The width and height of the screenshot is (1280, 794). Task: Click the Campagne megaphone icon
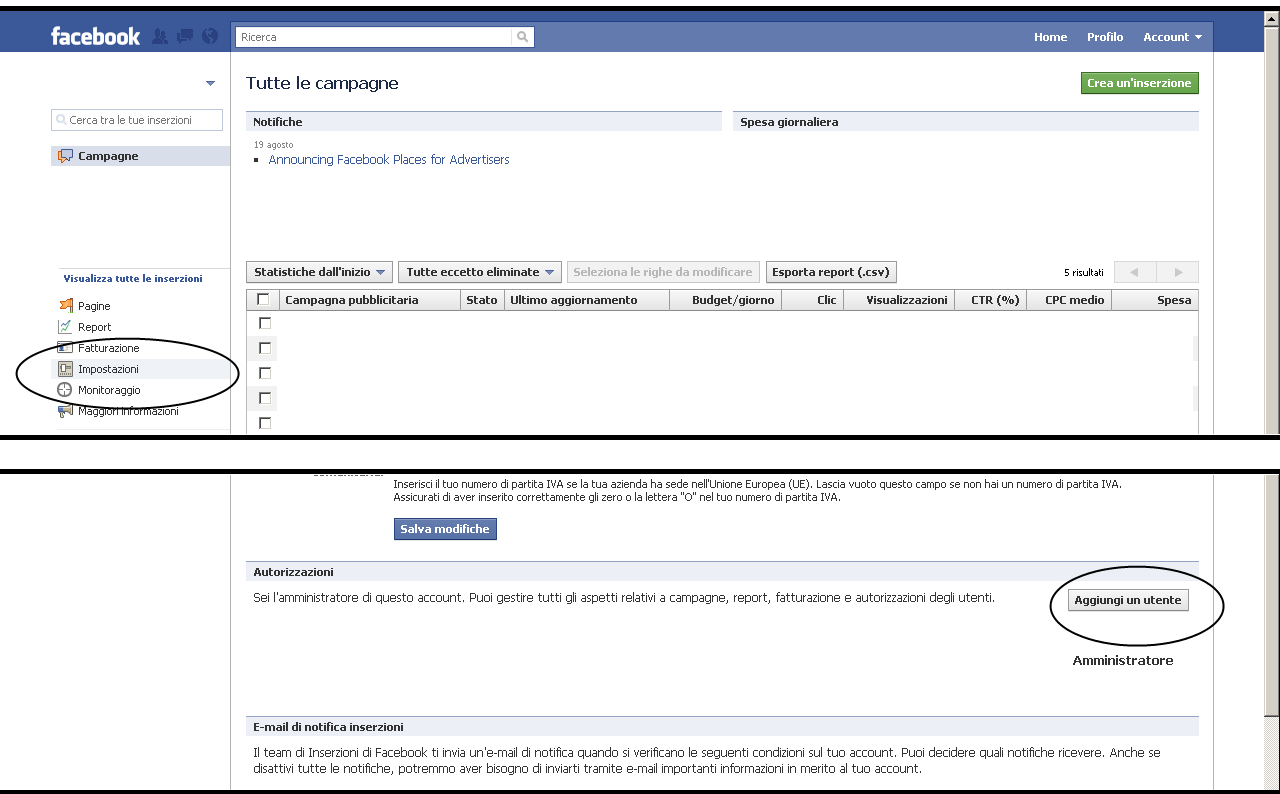pyautogui.click(x=66, y=156)
